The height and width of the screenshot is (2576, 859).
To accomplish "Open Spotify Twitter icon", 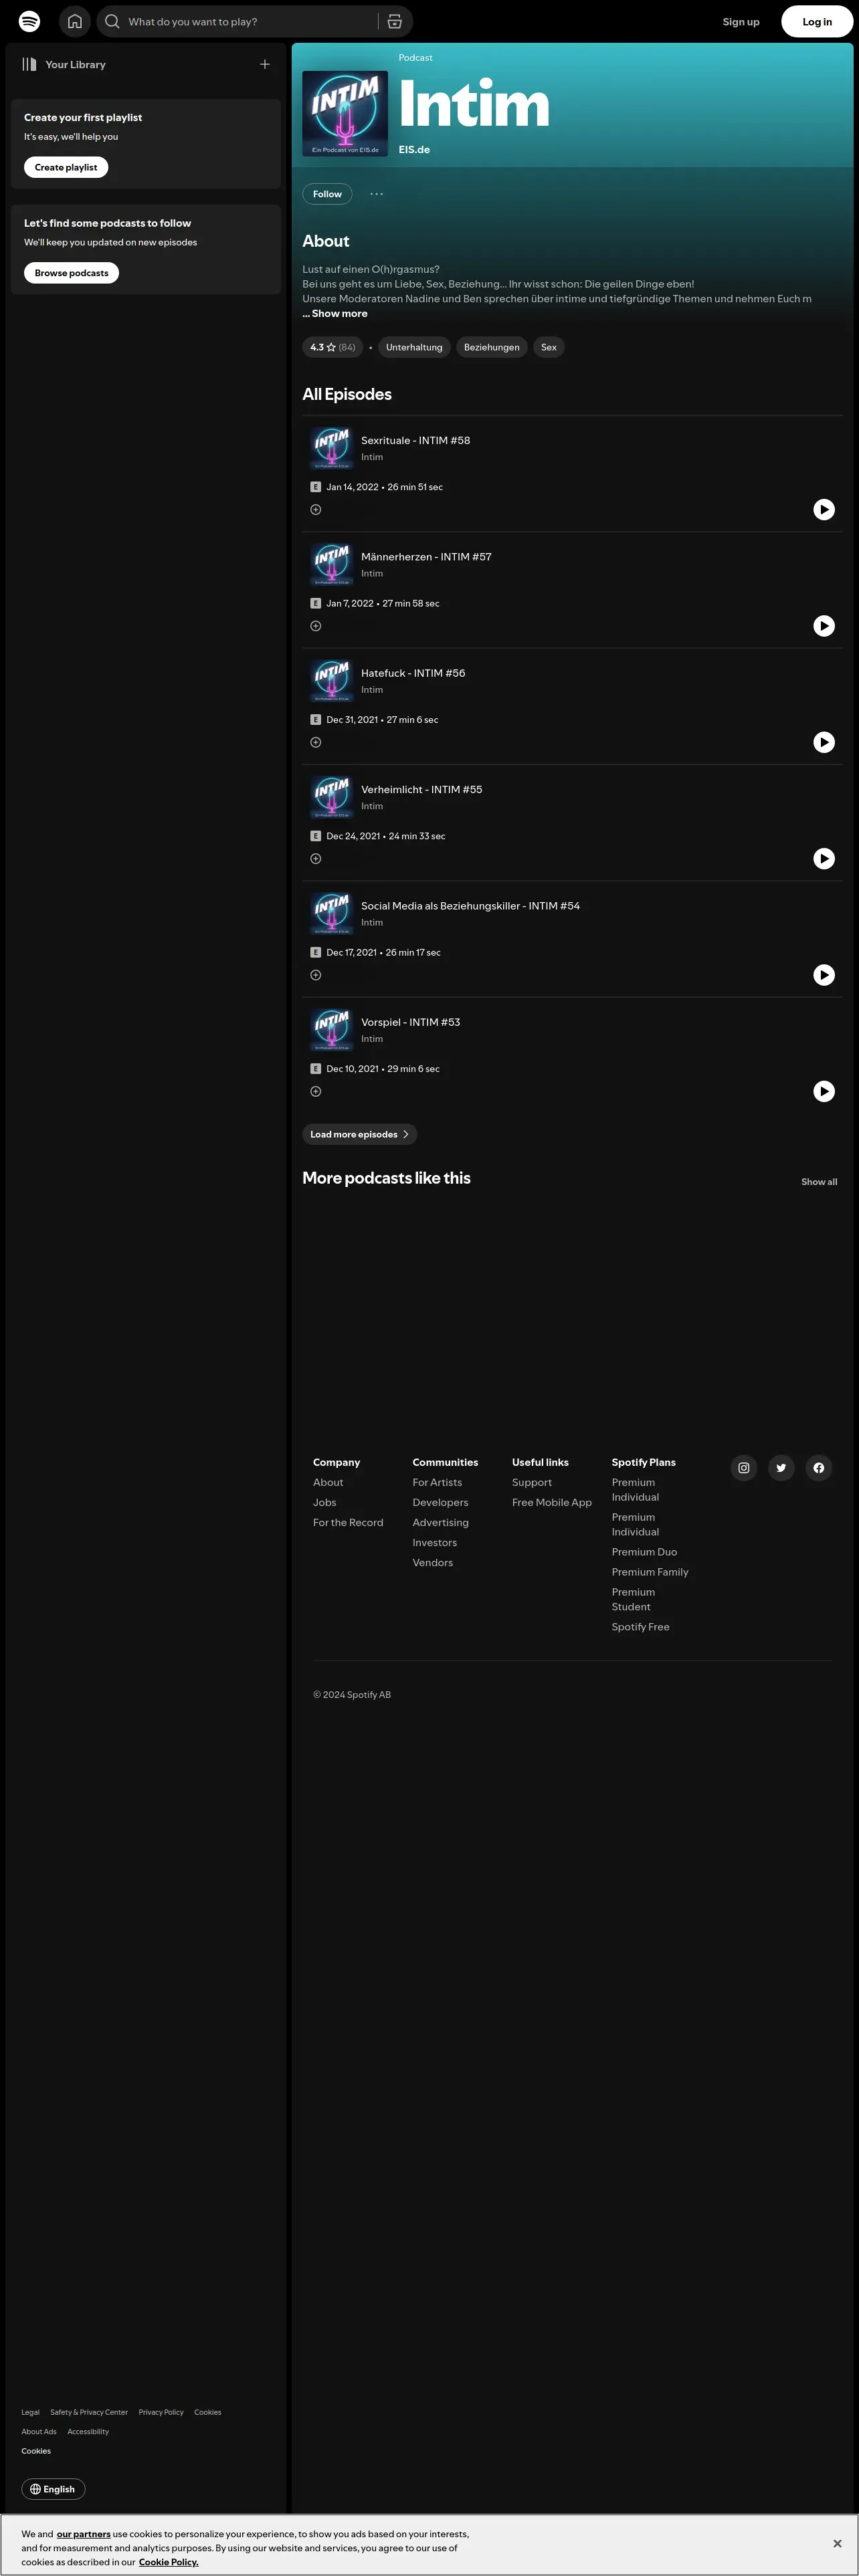I will click(x=781, y=1468).
